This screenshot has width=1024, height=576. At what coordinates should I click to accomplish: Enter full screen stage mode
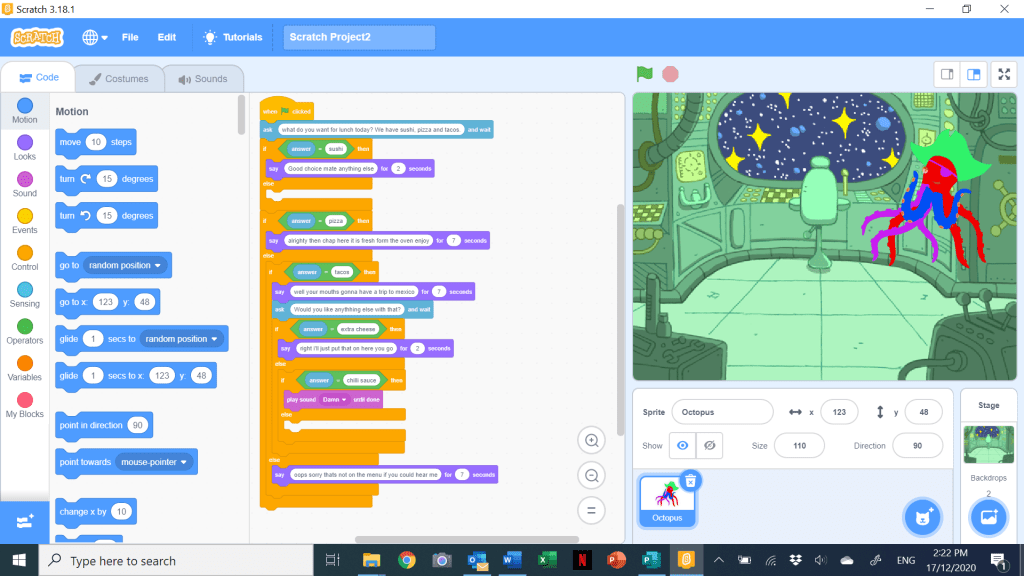pyautogui.click(x=1005, y=74)
